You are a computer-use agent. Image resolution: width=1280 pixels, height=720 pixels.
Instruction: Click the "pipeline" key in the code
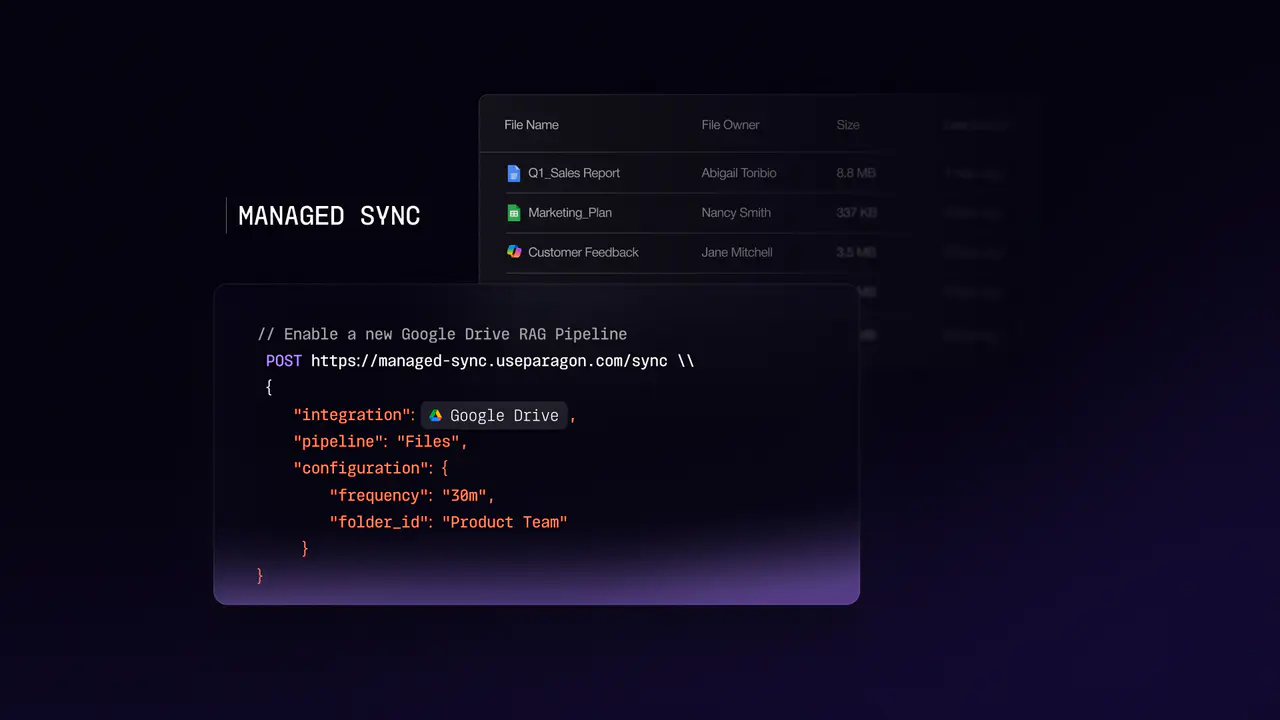click(340, 441)
